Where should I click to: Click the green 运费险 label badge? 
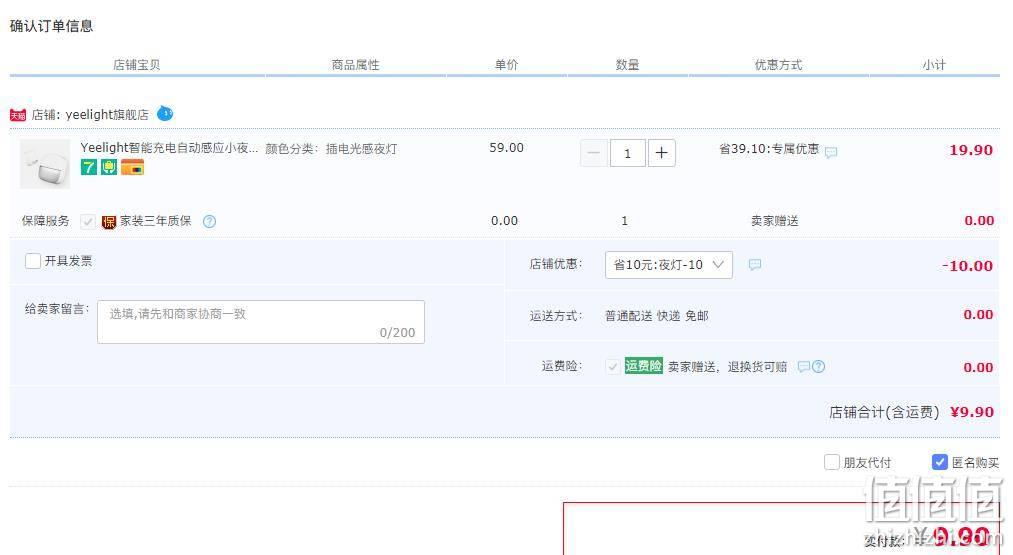643,366
